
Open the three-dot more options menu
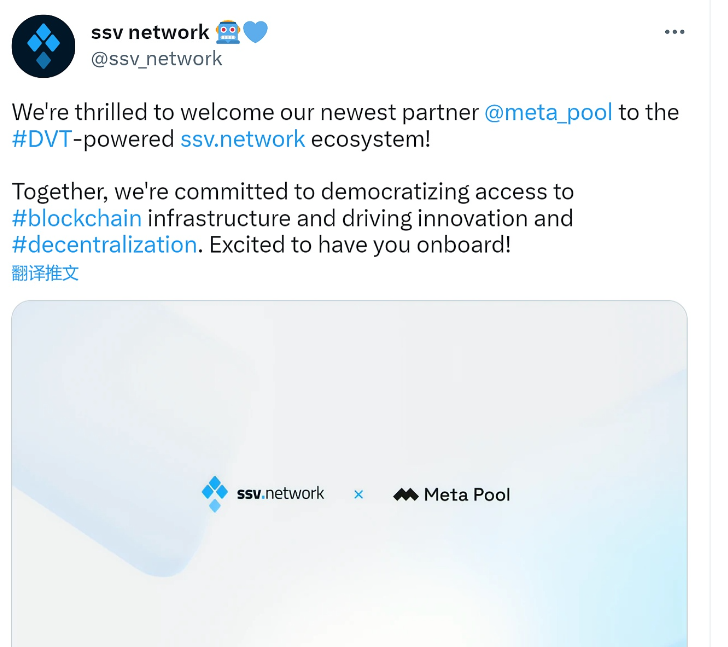pyautogui.click(x=674, y=32)
